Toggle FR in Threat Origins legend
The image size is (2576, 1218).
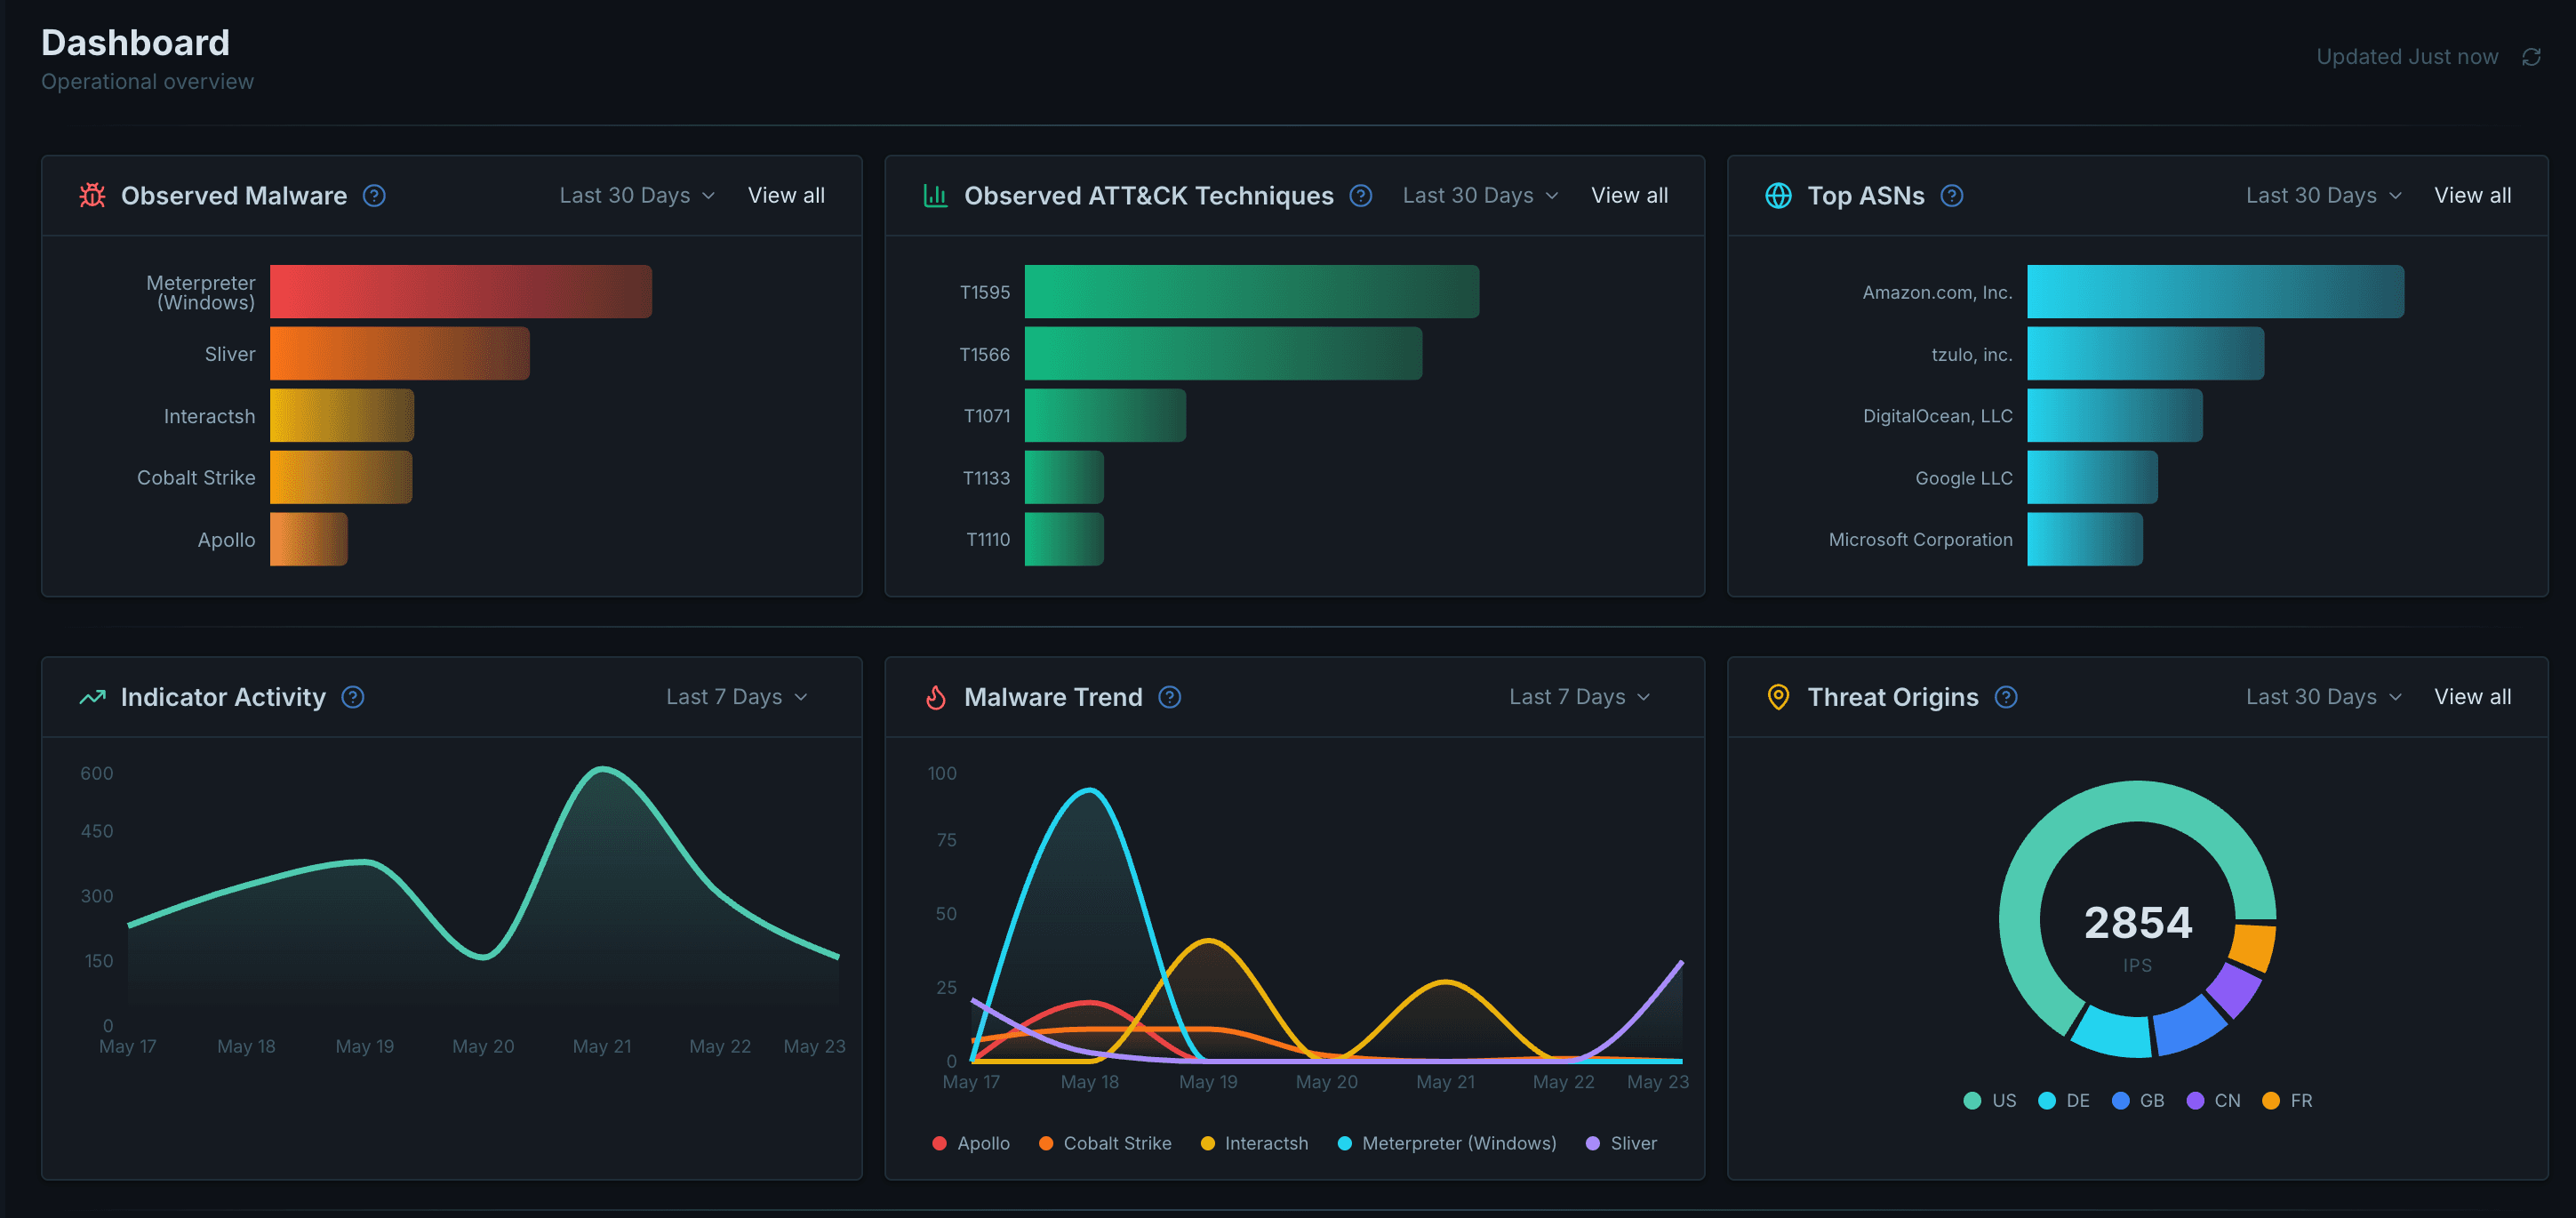[x=2287, y=1100]
